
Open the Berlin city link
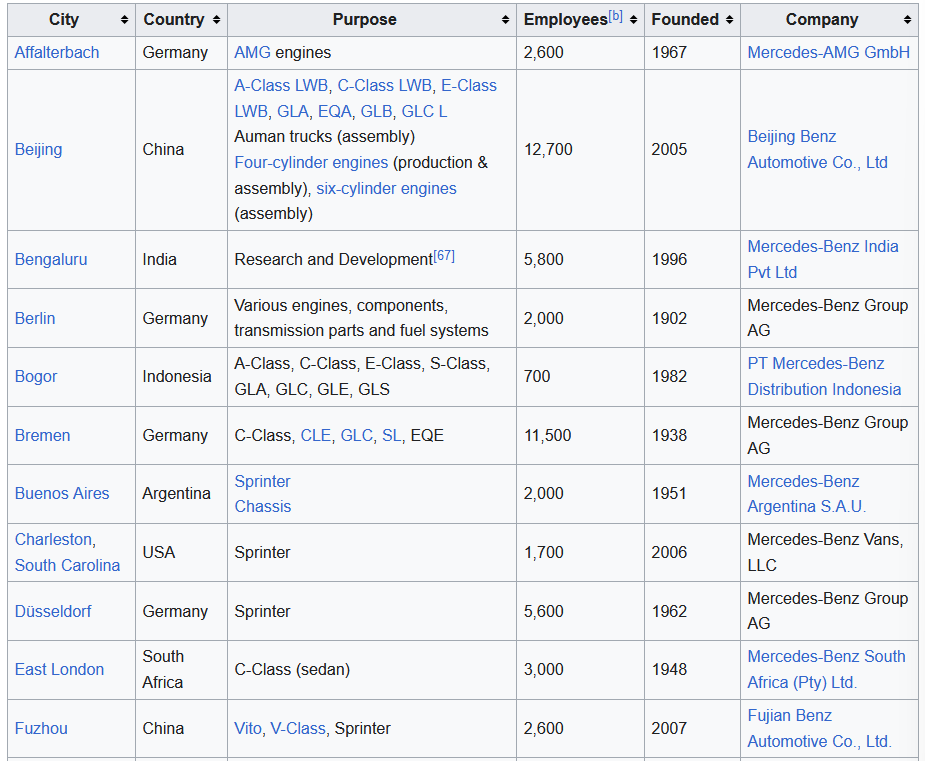(35, 319)
